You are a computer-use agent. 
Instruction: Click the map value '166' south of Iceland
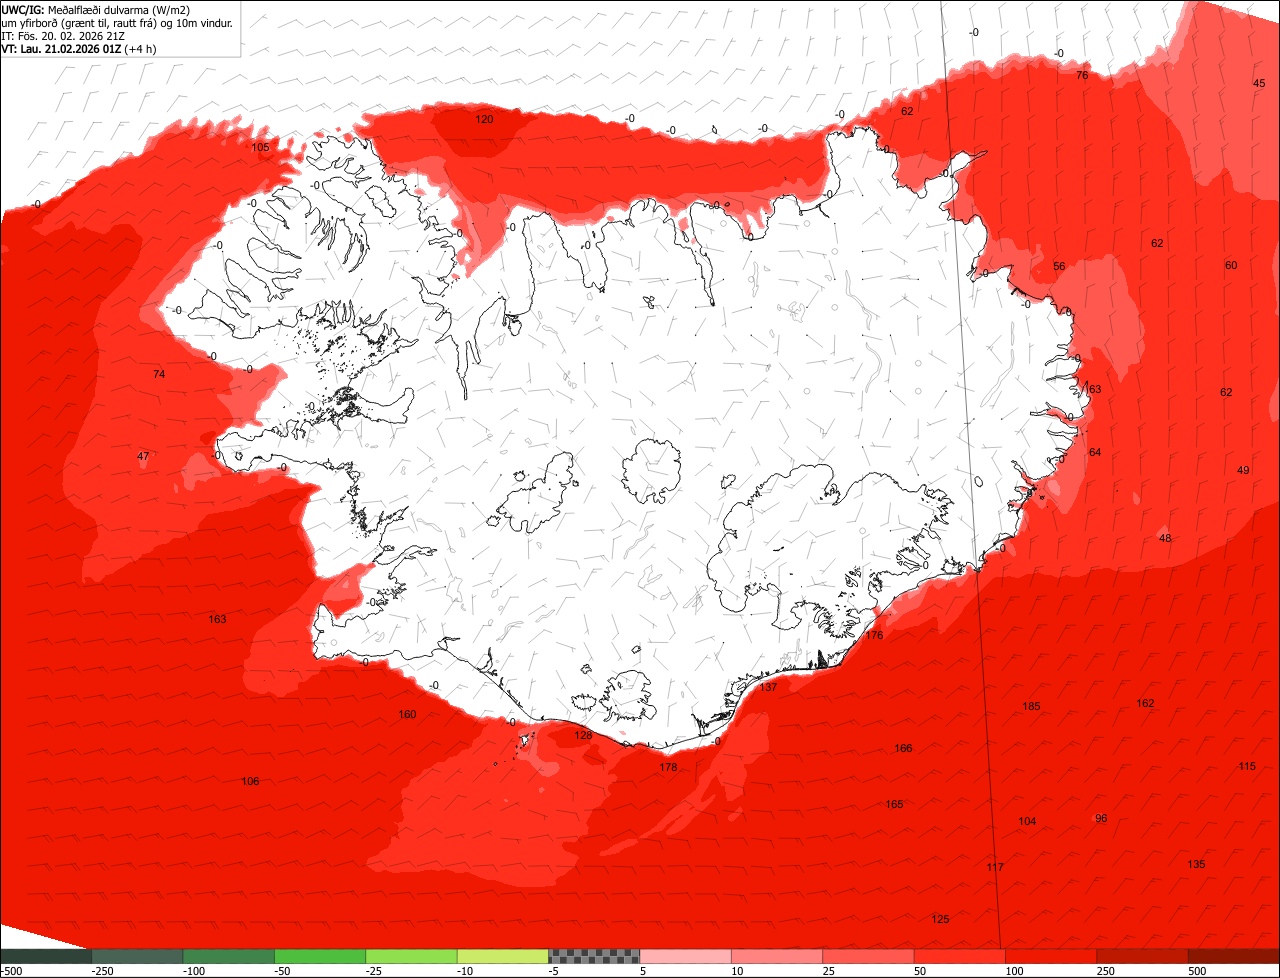point(903,748)
